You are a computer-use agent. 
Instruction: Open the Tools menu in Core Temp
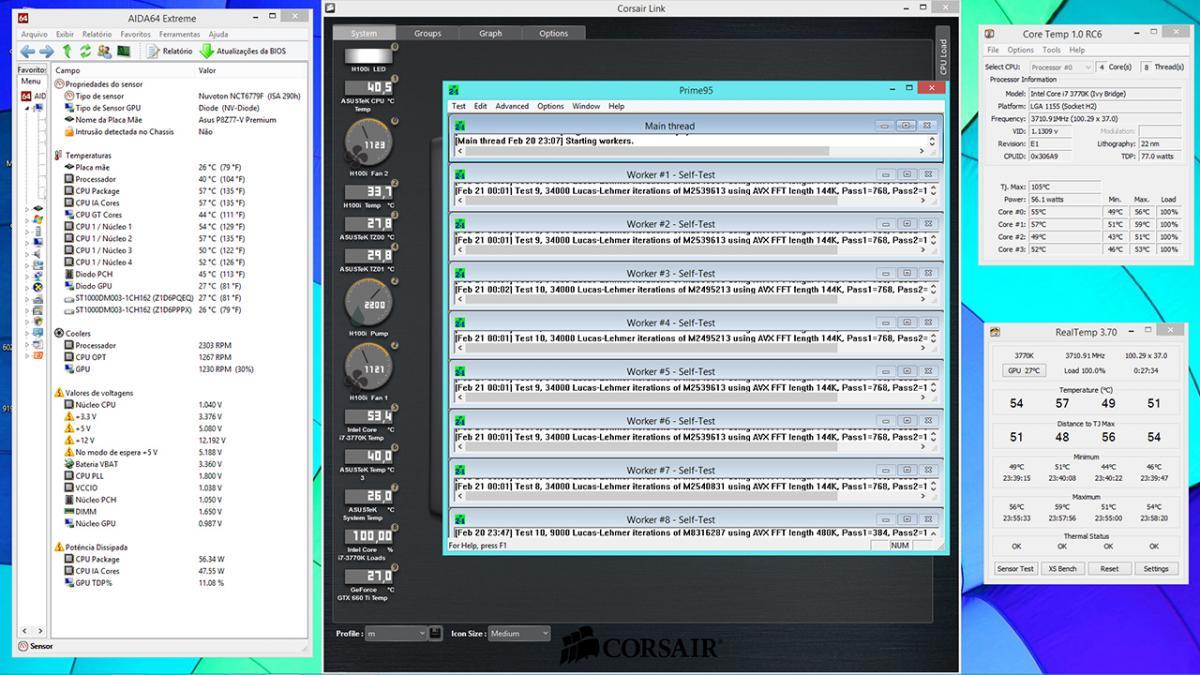pyautogui.click(x=1051, y=50)
